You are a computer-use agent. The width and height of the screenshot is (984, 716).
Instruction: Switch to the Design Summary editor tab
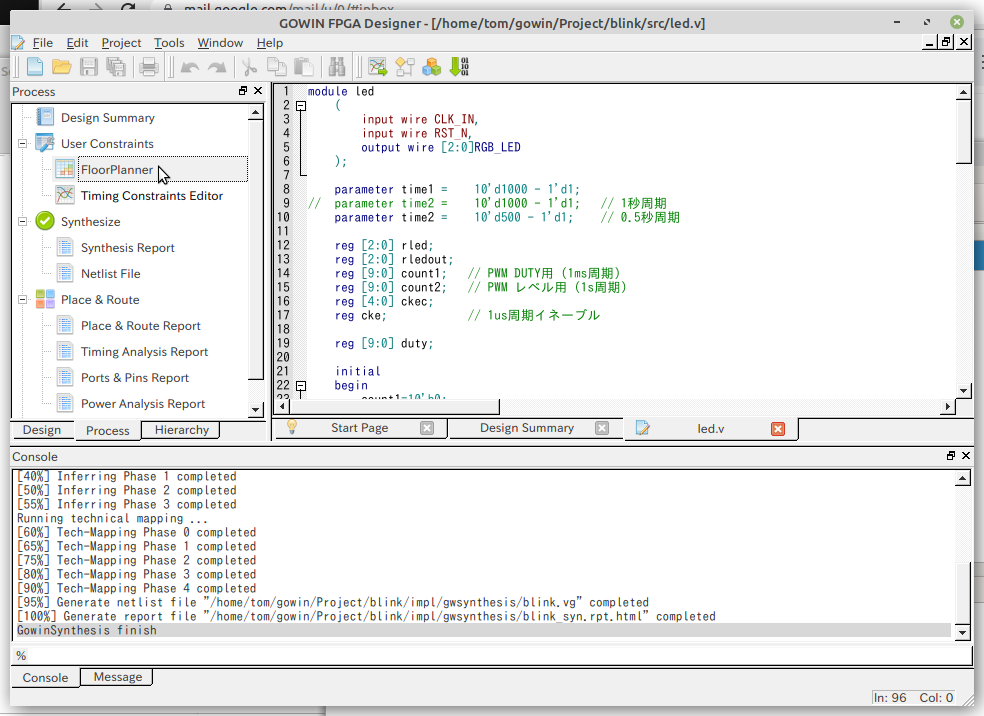tap(527, 428)
